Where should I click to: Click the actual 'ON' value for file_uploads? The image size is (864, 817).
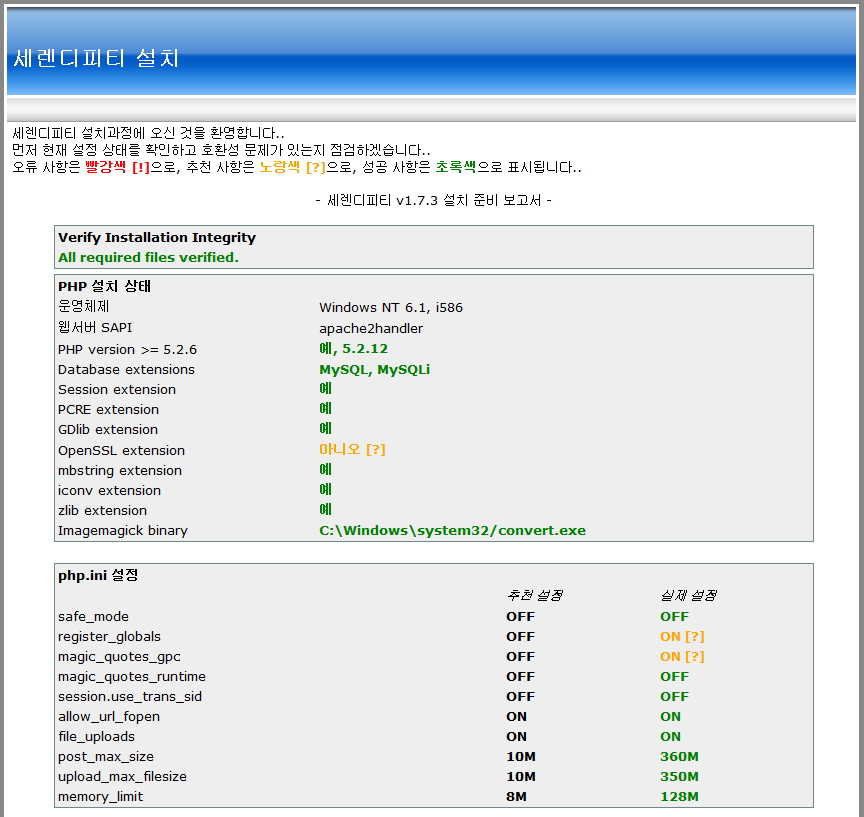click(x=671, y=737)
